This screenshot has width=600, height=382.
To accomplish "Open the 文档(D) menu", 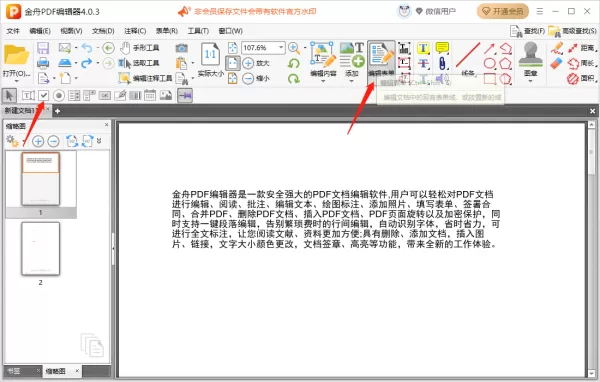I will (103, 31).
